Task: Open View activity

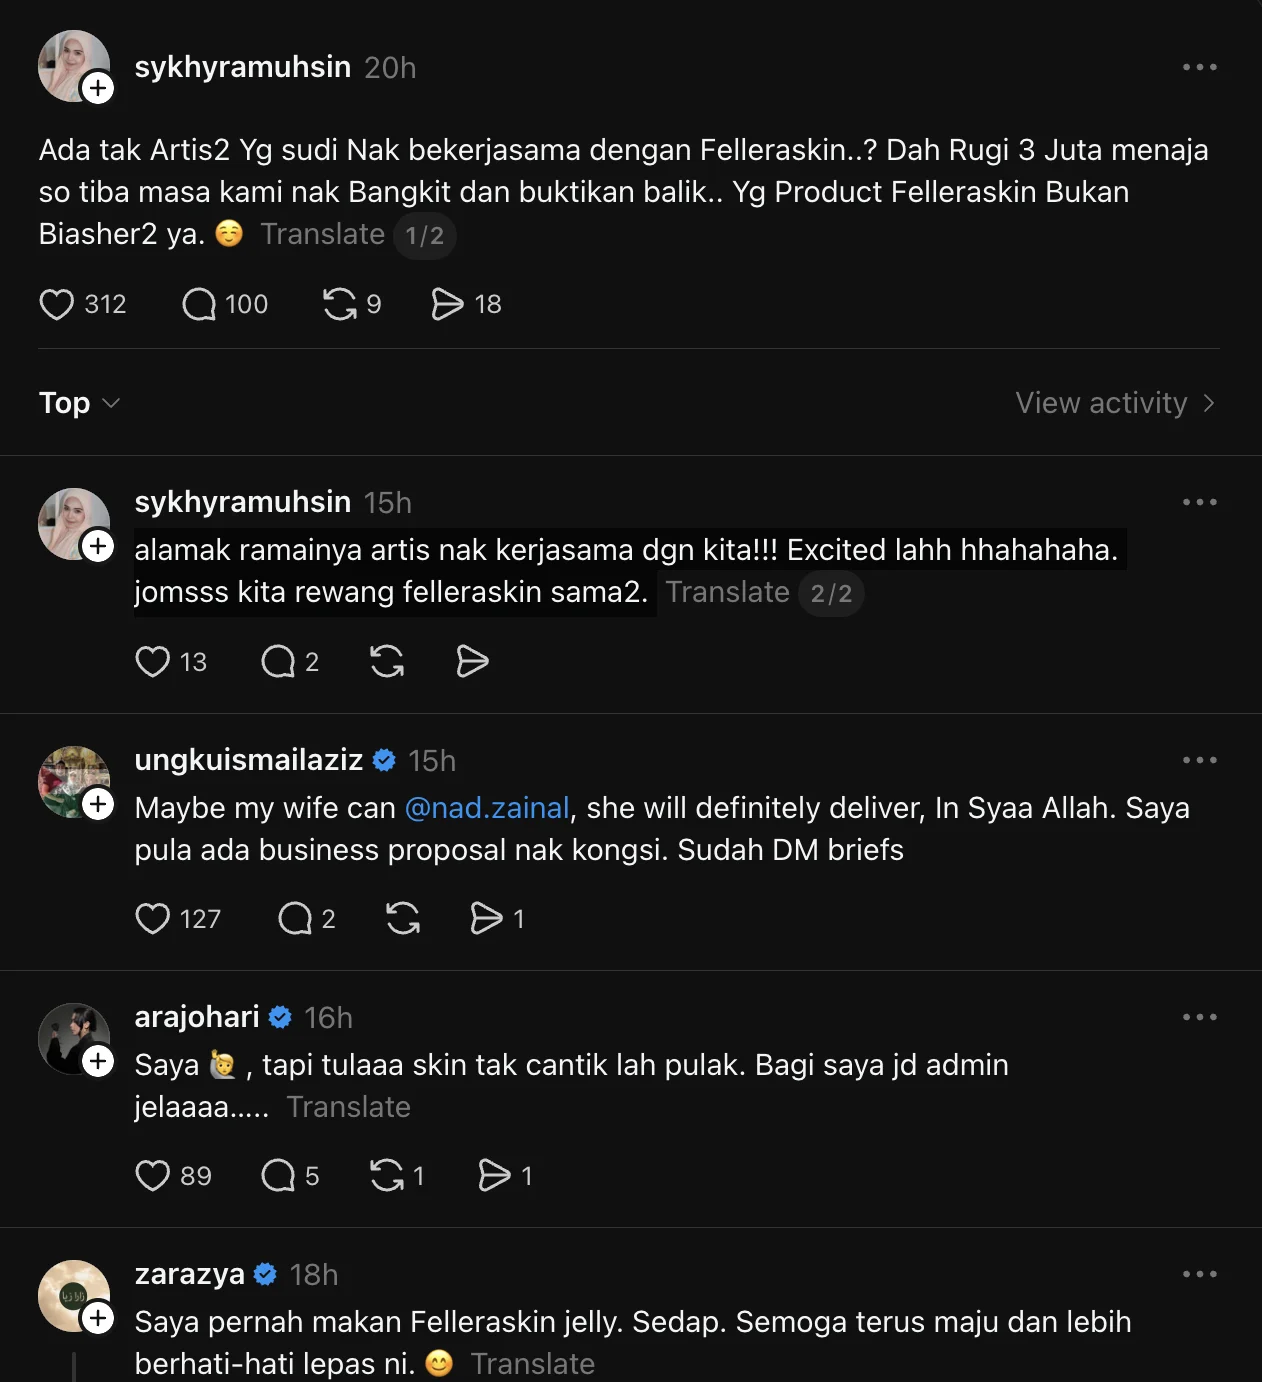Action: coord(1114,403)
